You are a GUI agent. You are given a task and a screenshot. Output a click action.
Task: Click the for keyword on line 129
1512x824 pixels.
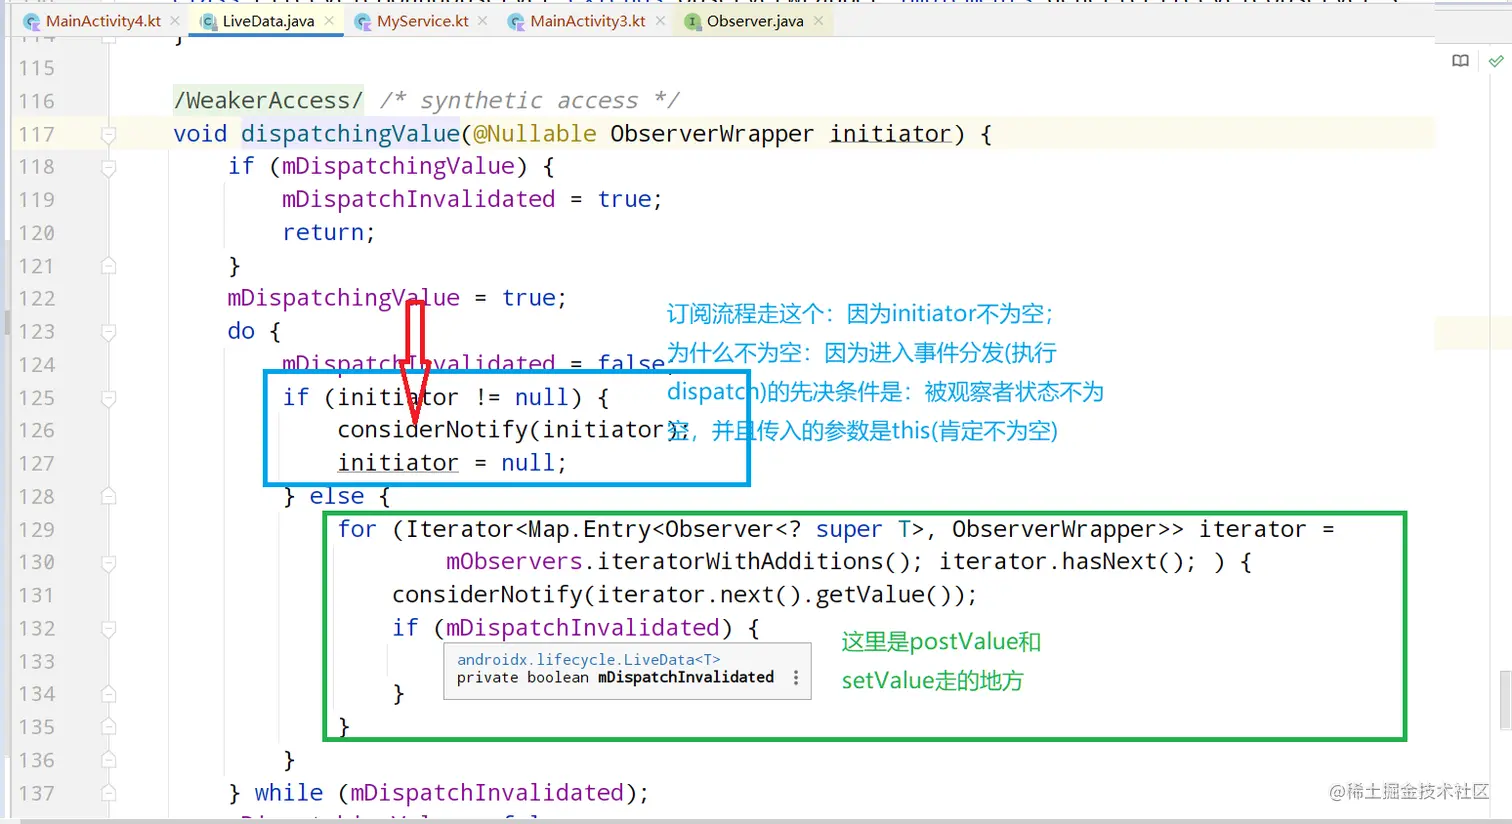pyautogui.click(x=357, y=530)
